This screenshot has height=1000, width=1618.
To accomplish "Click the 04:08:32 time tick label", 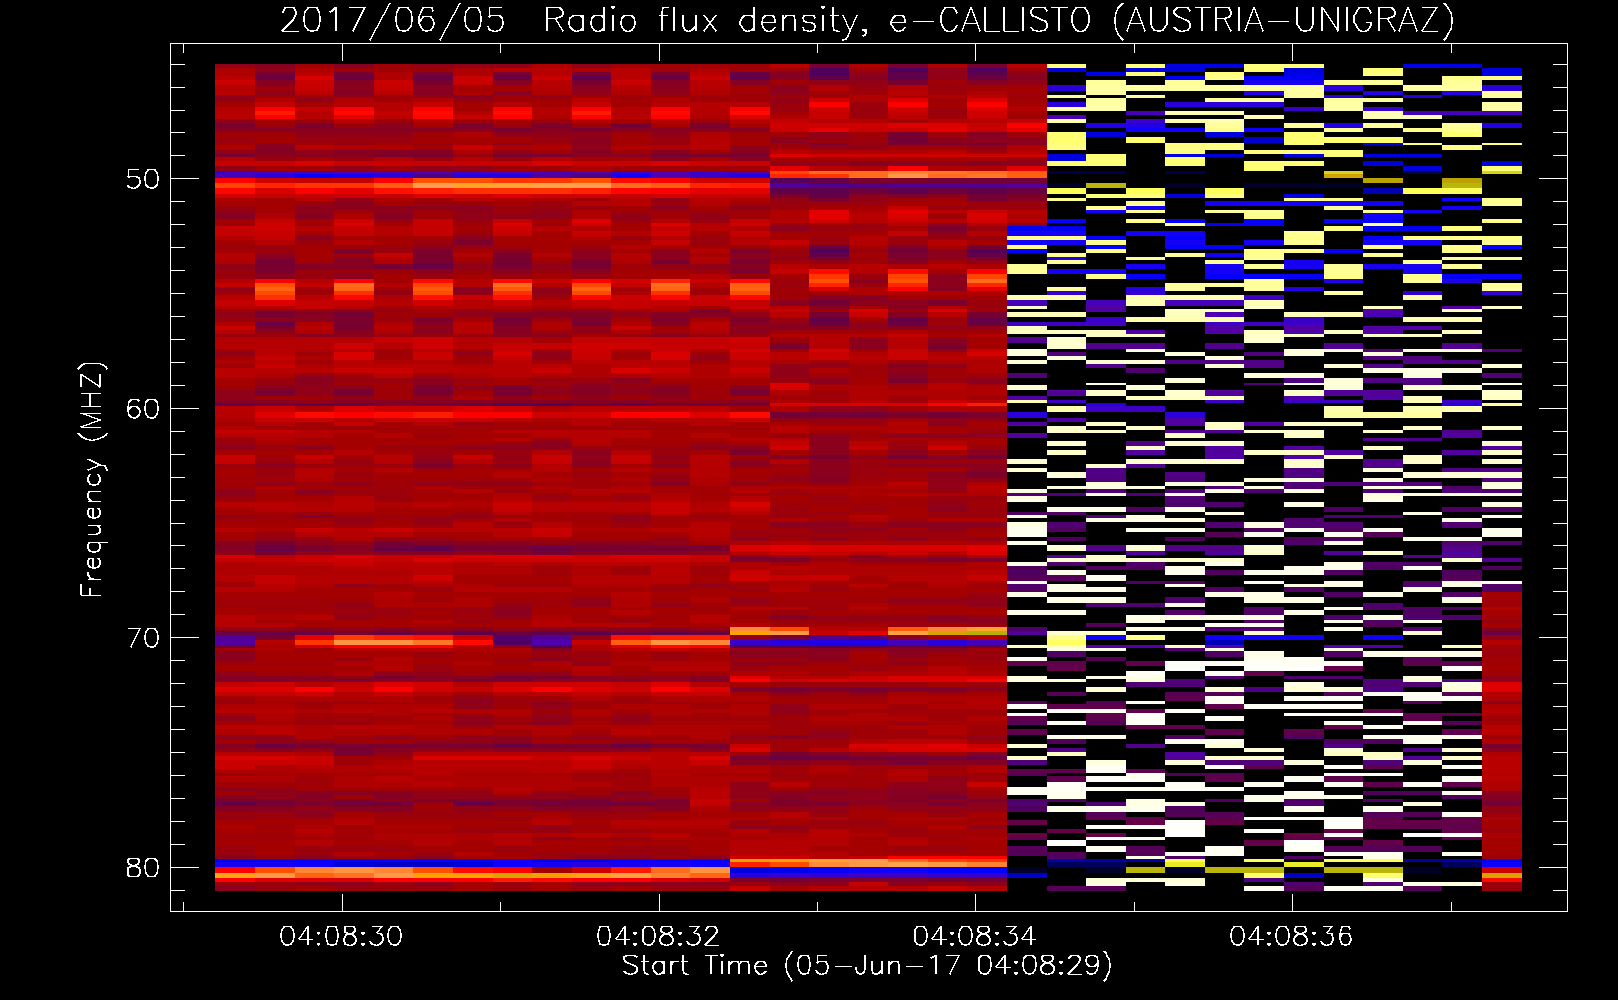I will pos(658,936).
